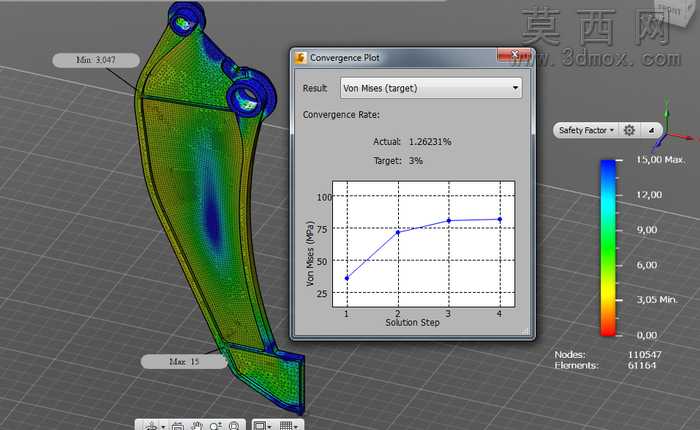Click the 6,00 legend value
Viewport: 700px width, 430px height.
point(647,265)
